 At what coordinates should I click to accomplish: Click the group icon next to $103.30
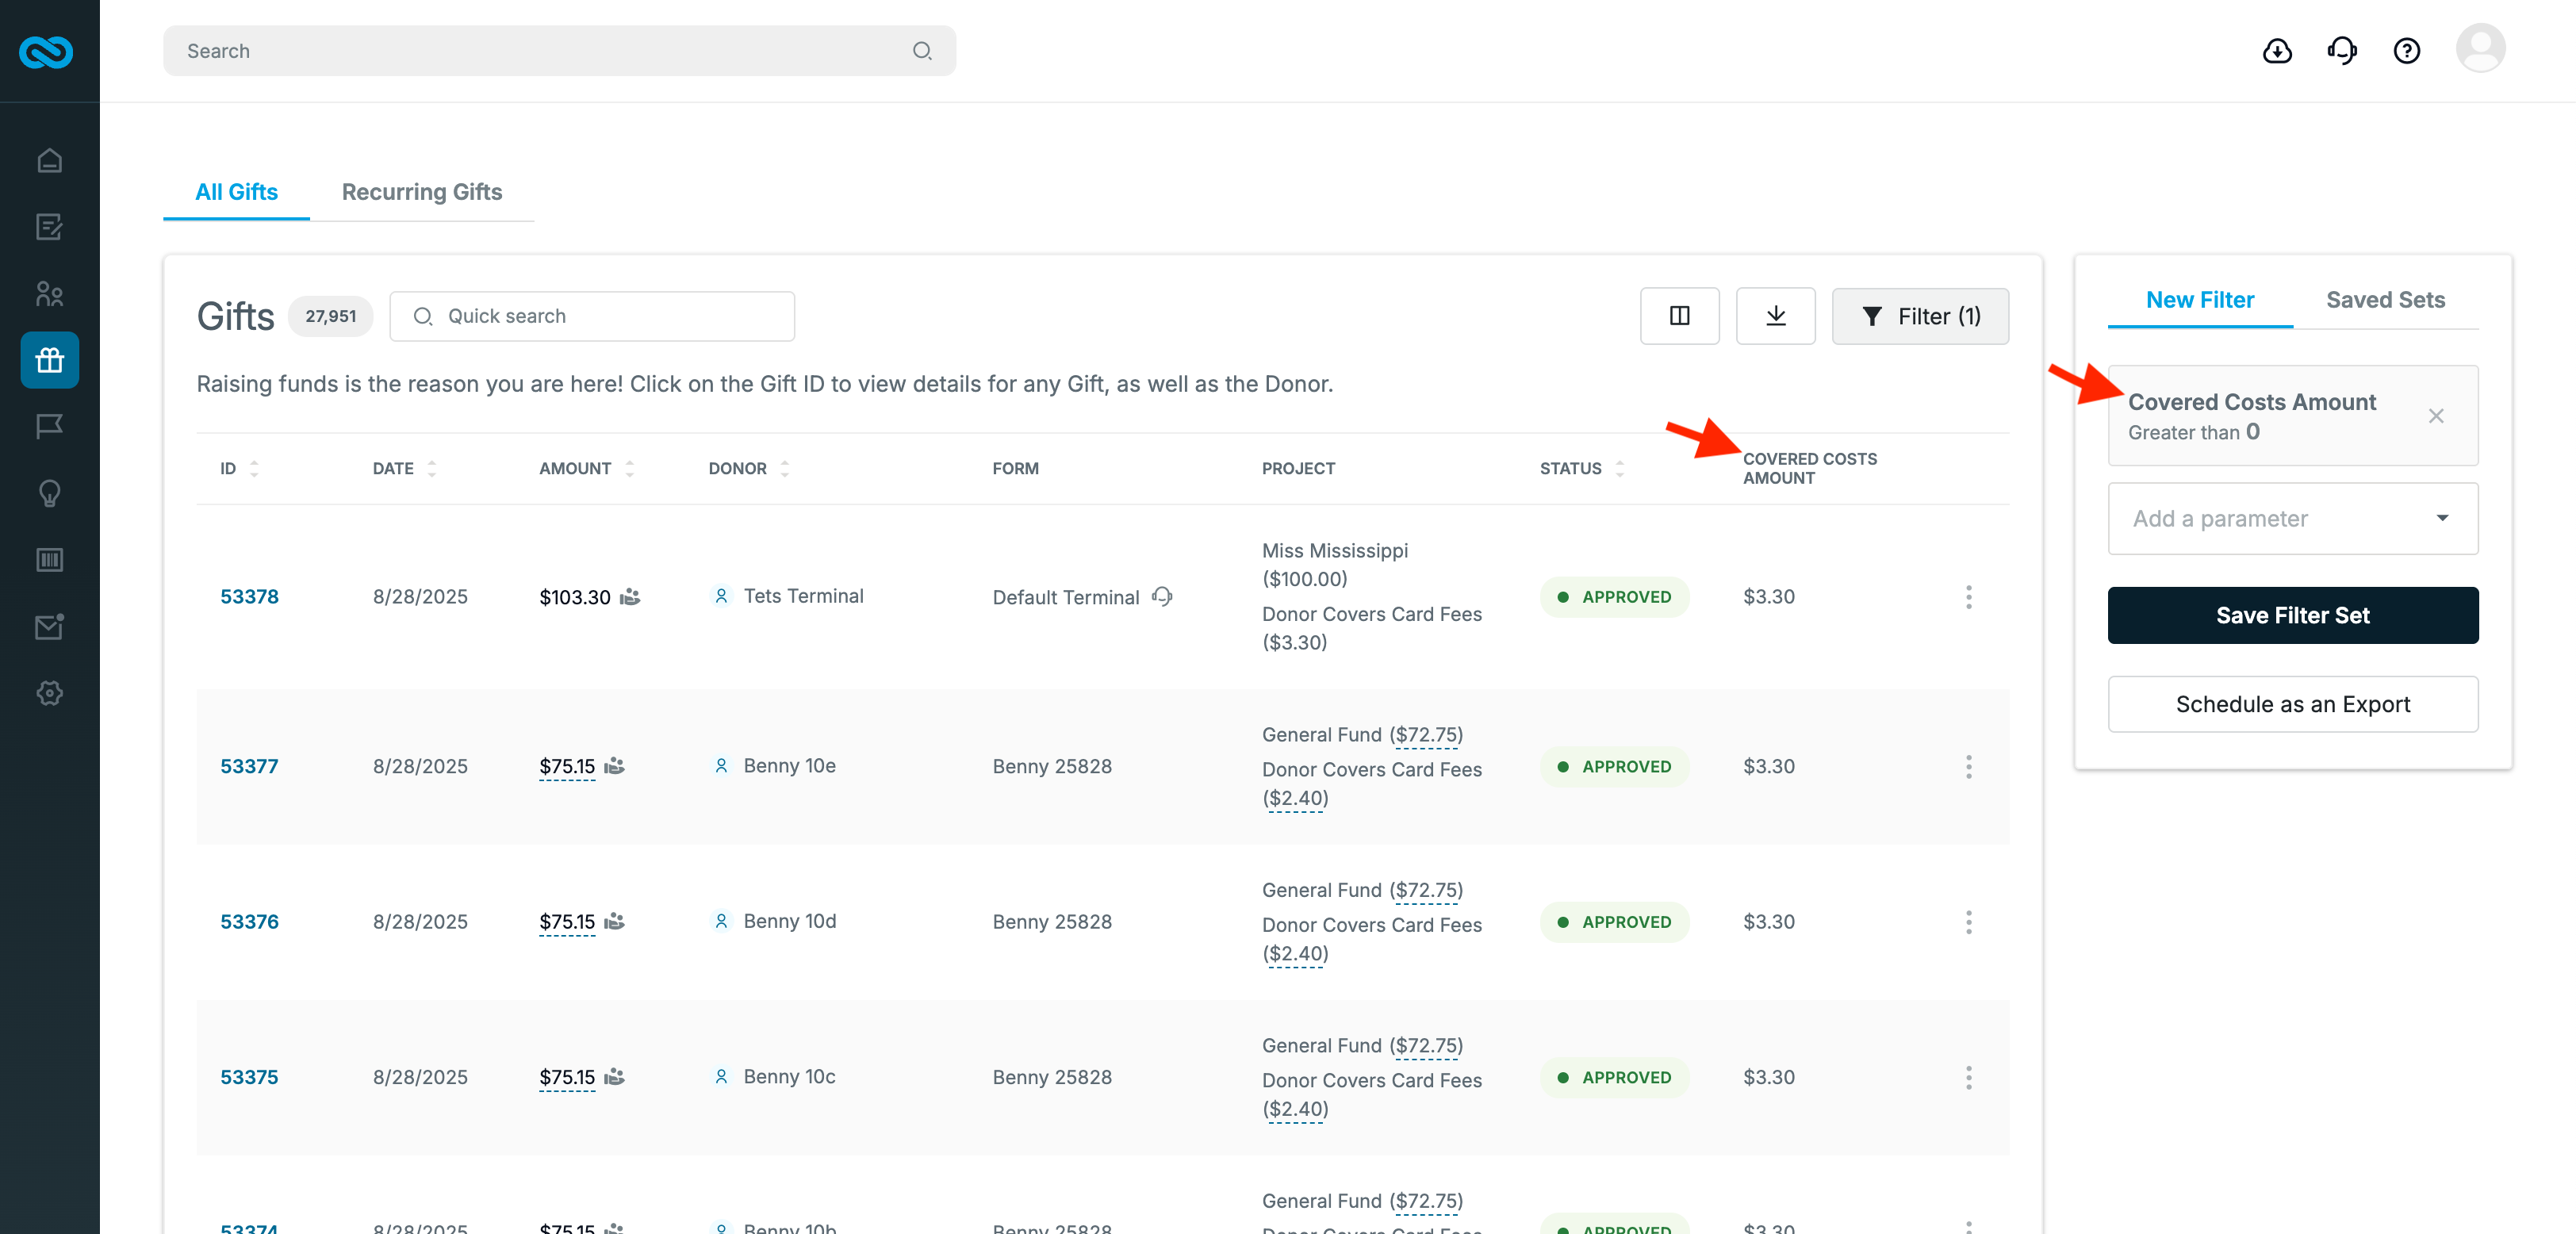click(630, 597)
